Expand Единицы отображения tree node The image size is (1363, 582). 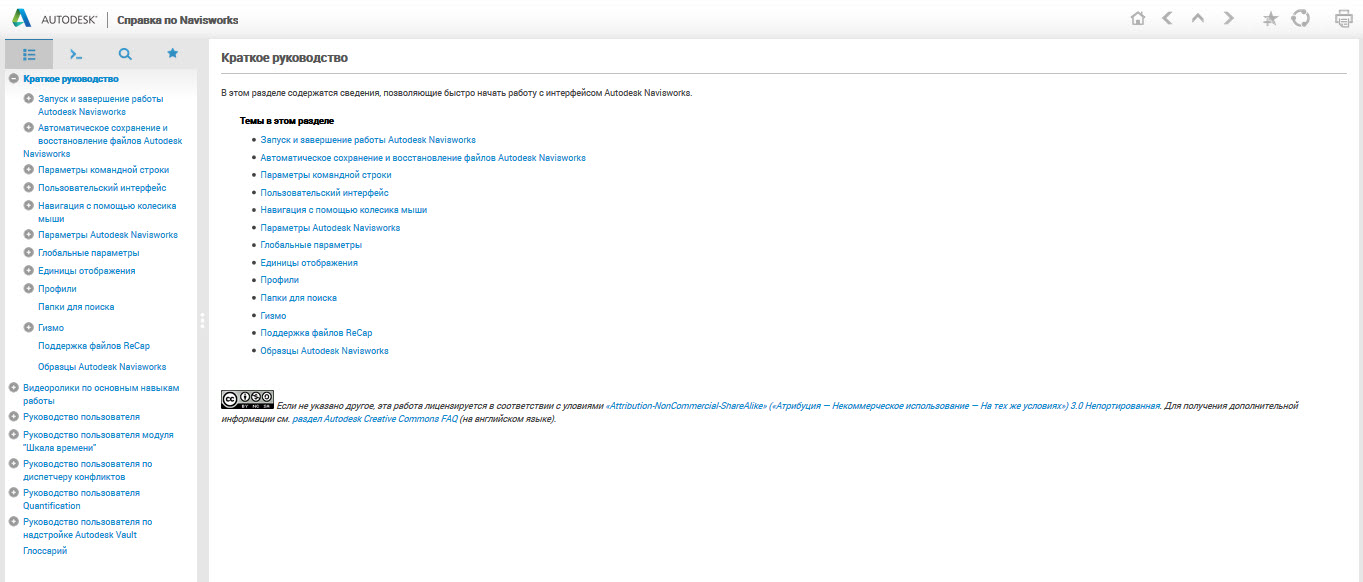point(29,270)
